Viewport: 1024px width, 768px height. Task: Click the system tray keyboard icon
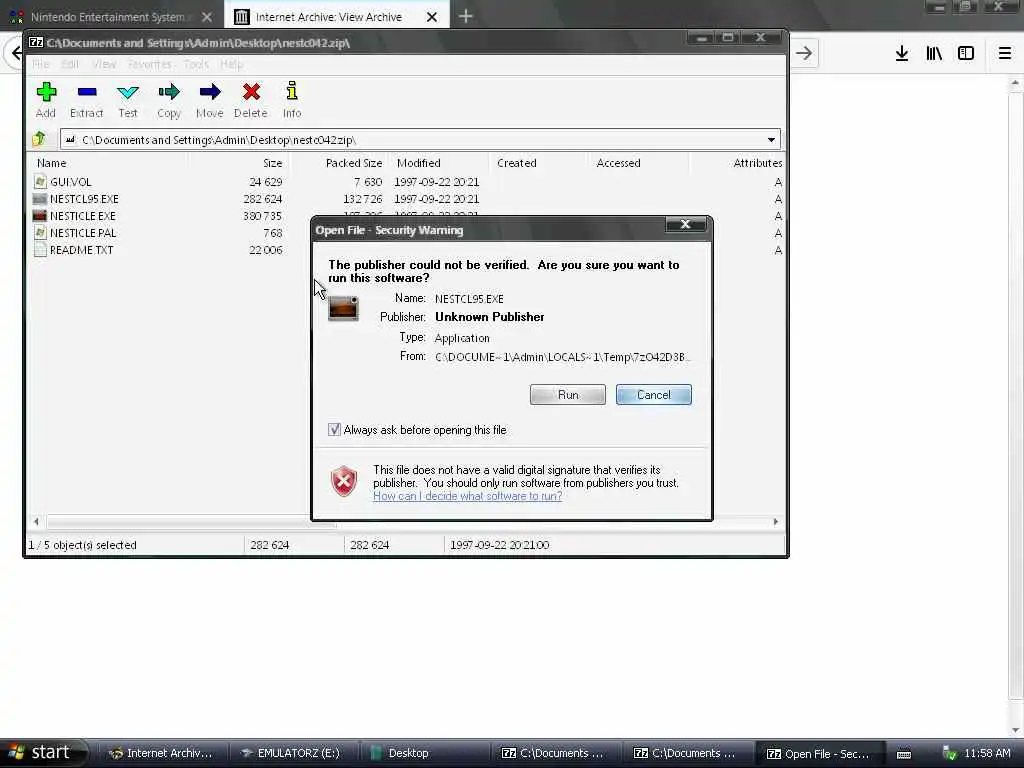[904, 754]
